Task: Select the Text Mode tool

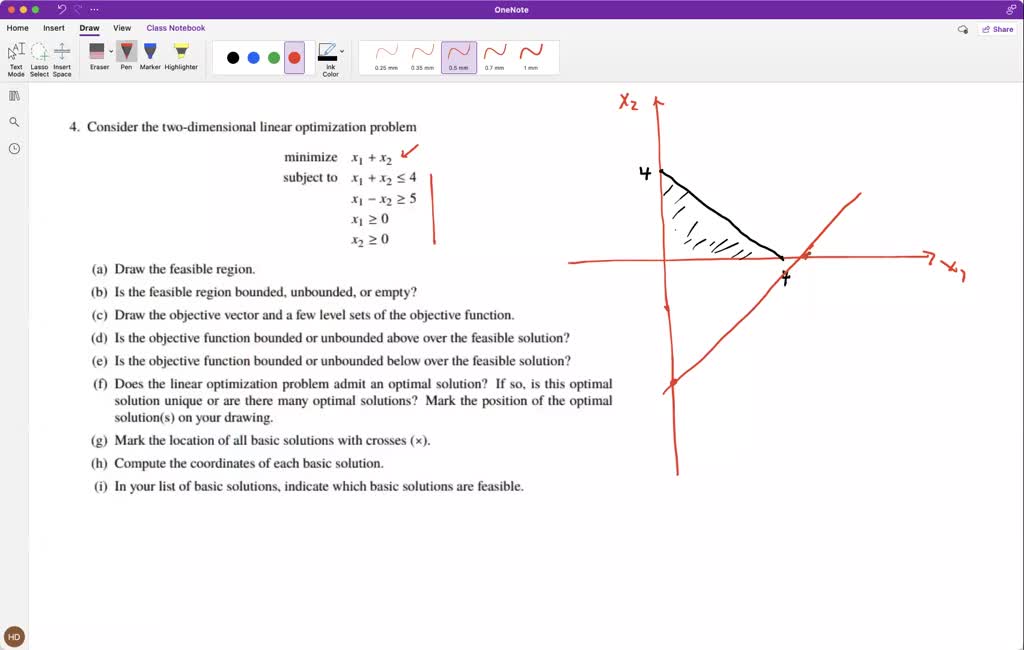Action: click(16, 59)
